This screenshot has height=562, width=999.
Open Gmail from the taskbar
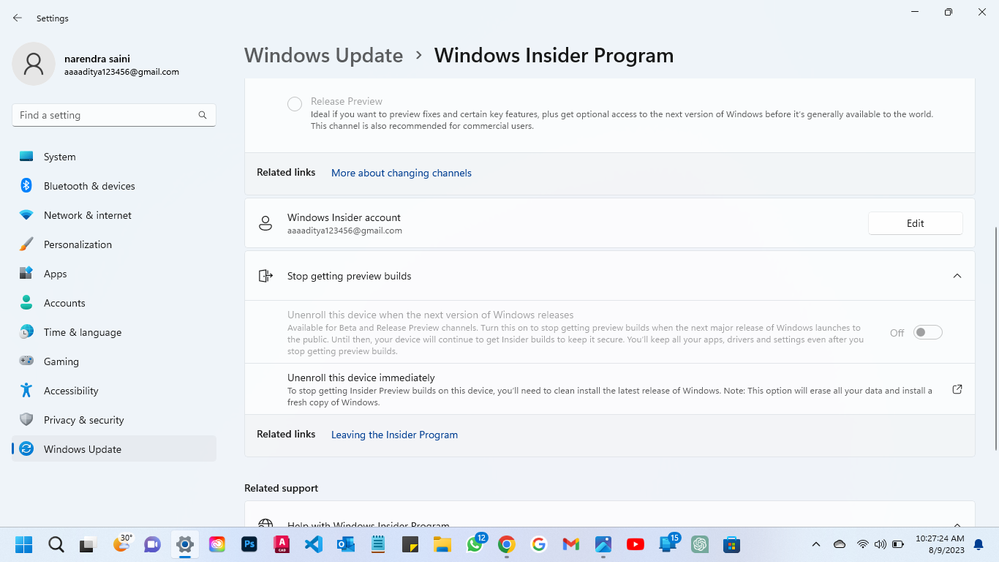(571, 545)
